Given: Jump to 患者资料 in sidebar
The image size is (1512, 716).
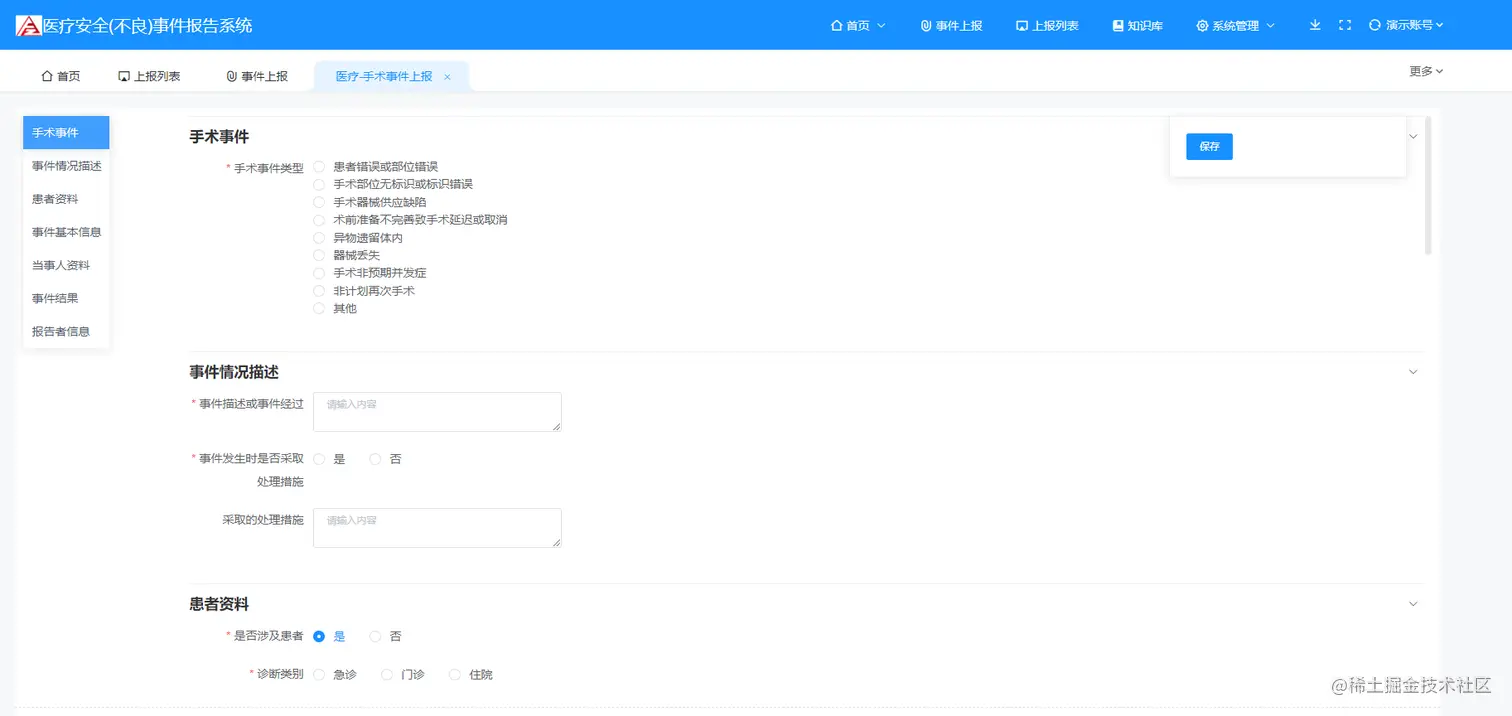Looking at the screenshot, I should 66,199.
